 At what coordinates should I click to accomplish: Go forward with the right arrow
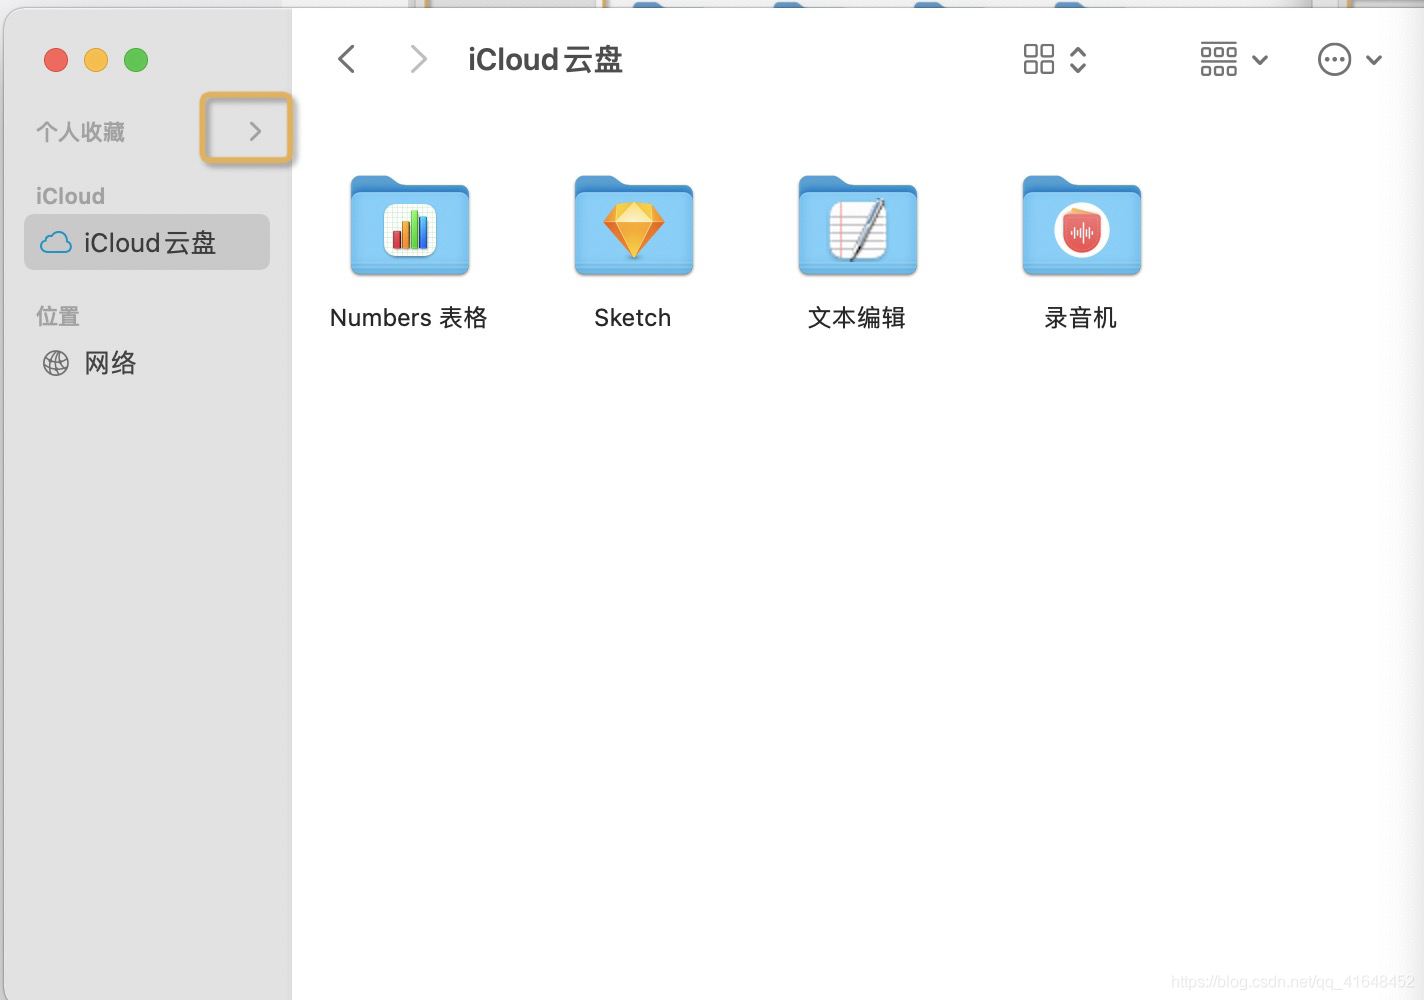click(419, 60)
